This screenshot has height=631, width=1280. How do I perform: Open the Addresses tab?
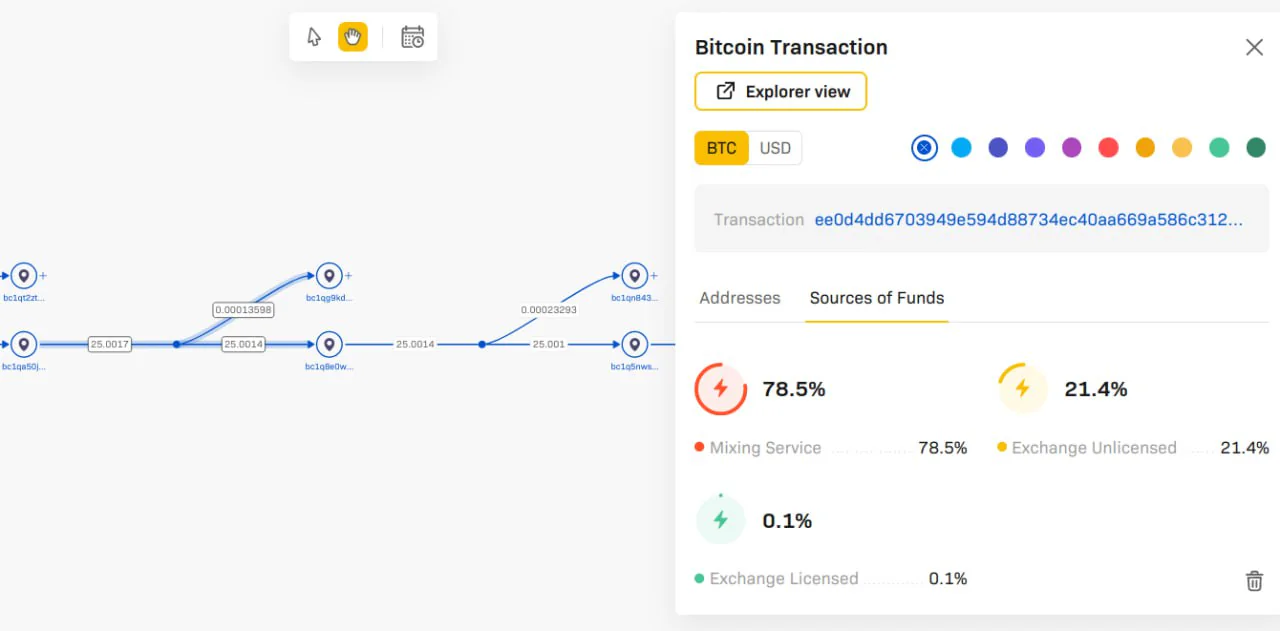coord(740,298)
